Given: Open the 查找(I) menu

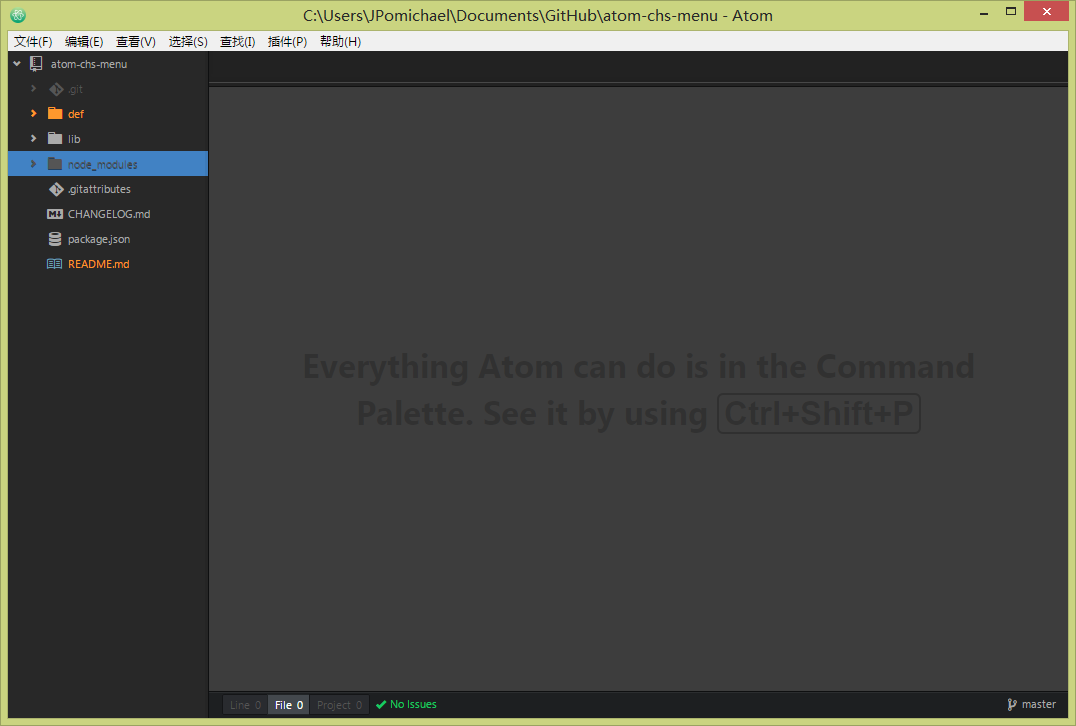Looking at the screenshot, I should (x=237, y=41).
